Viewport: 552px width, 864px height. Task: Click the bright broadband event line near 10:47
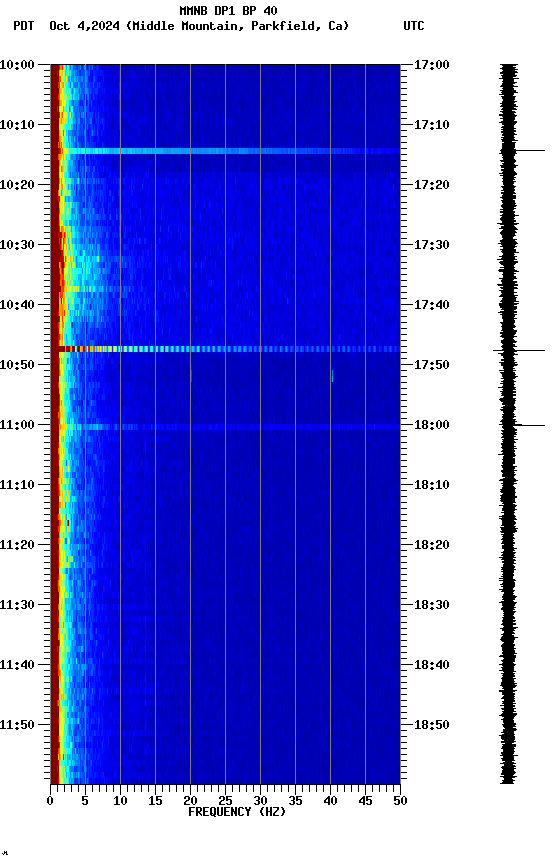coord(225,349)
